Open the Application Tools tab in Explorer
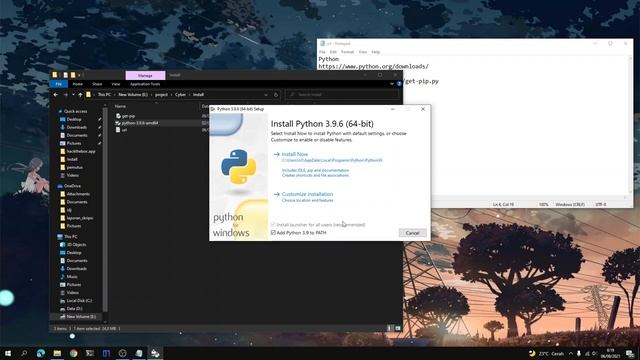640x360 pixels. coord(145,84)
